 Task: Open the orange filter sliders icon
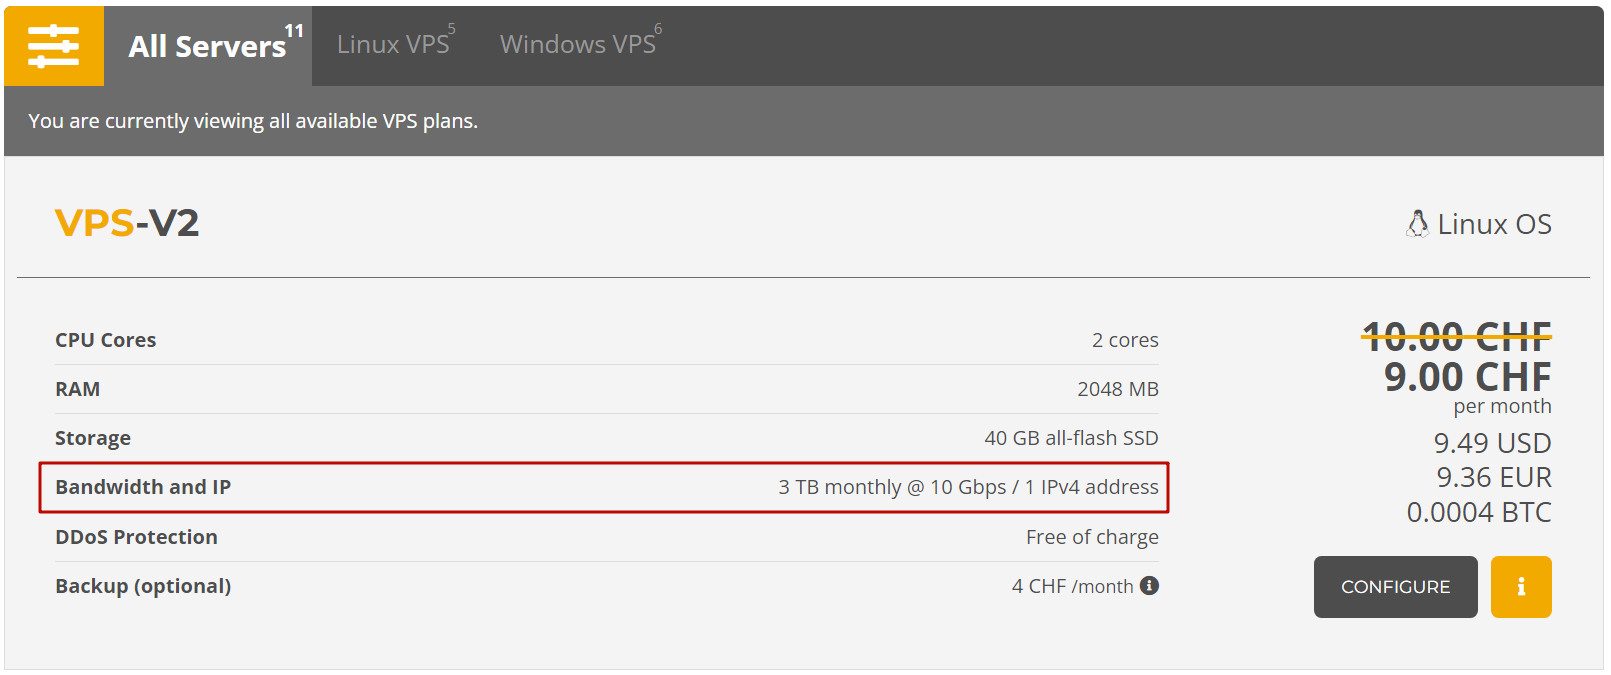(x=54, y=46)
